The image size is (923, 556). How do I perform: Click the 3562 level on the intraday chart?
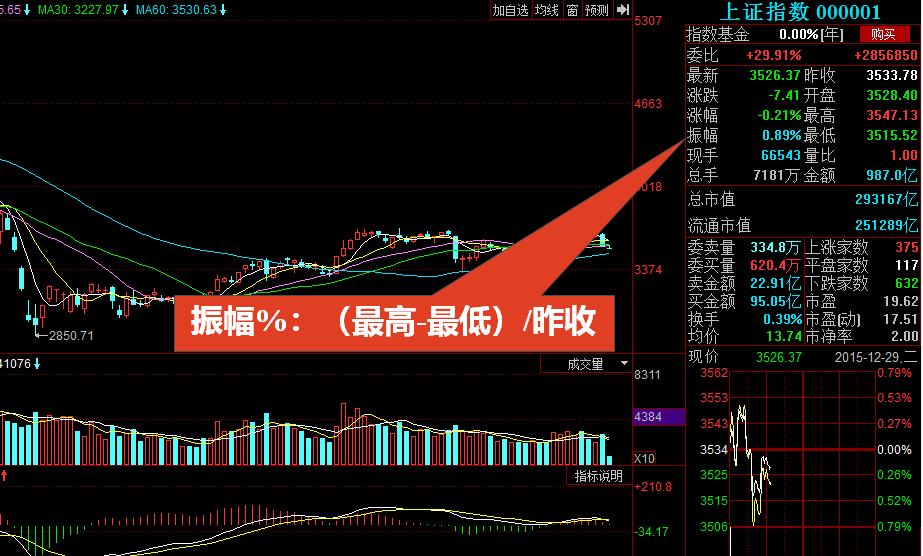point(714,373)
